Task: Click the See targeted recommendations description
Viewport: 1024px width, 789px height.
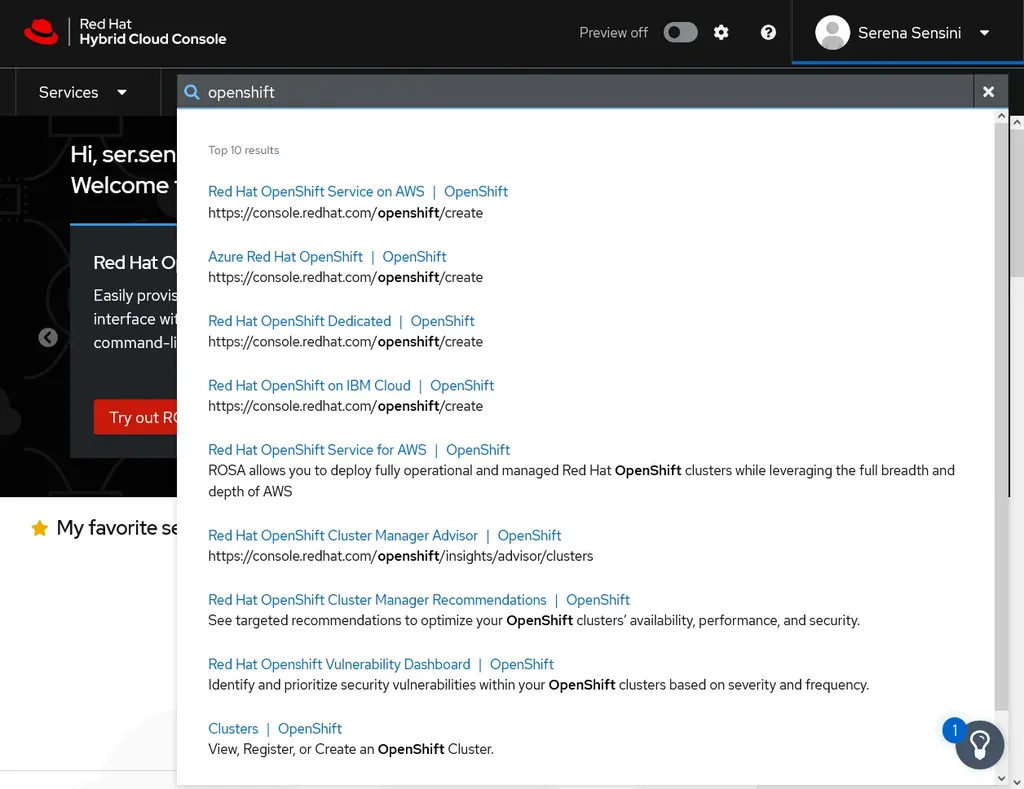Action: [534, 620]
